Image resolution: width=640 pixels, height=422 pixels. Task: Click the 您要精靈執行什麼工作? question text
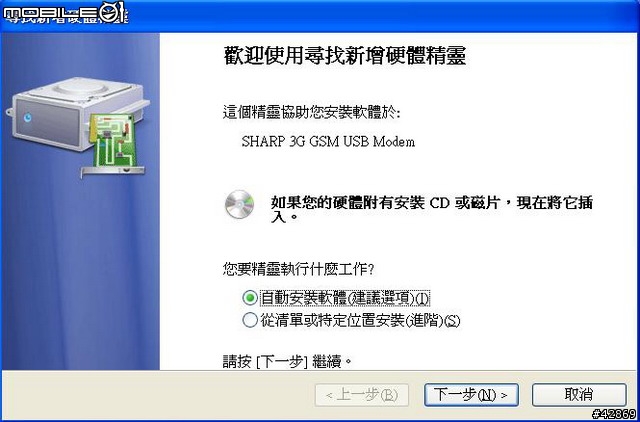pos(299,269)
